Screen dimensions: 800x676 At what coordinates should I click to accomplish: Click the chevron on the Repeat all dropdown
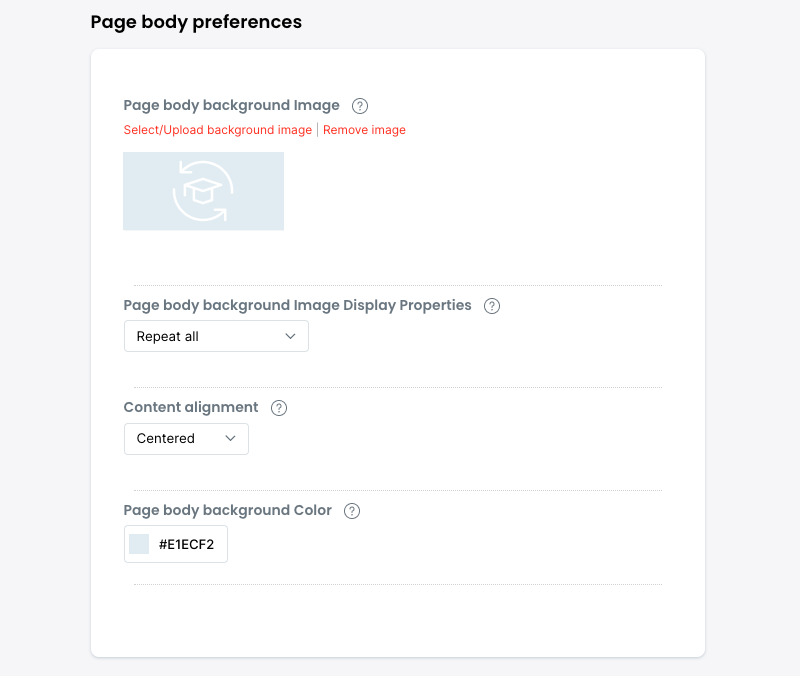tap(291, 337)
